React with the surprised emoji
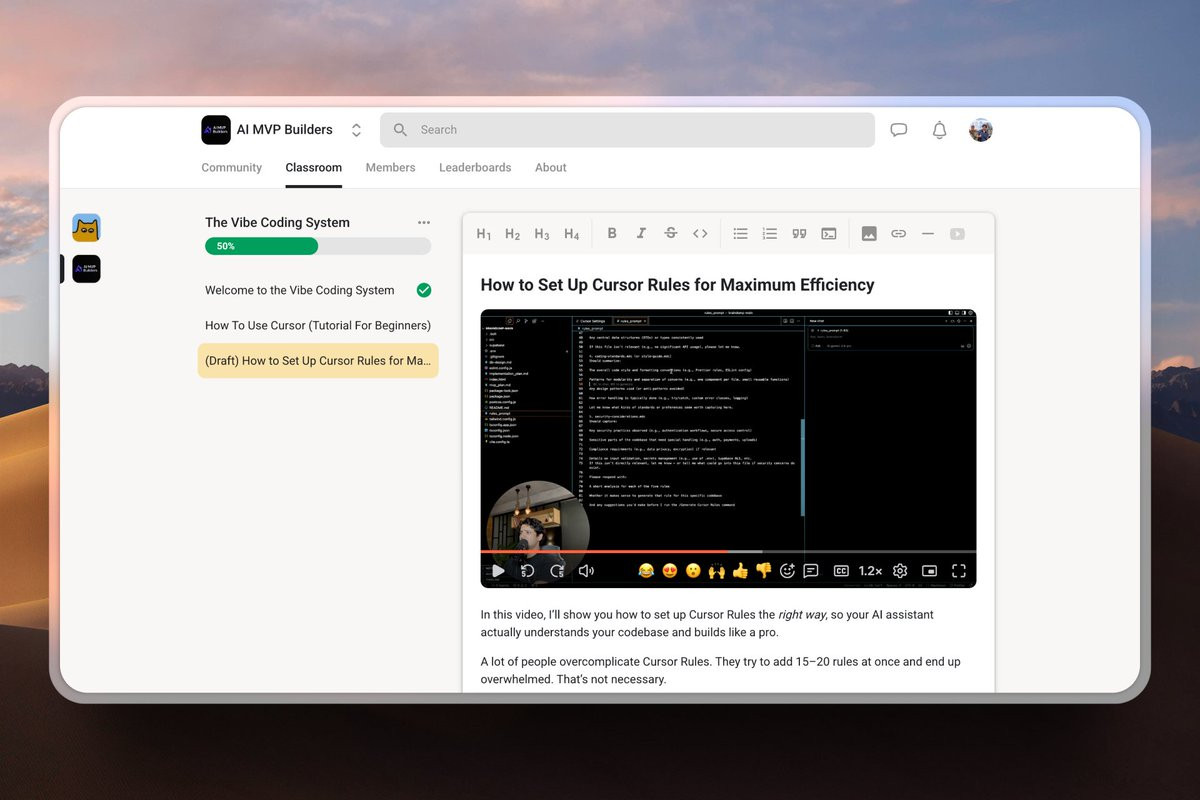 (693, 571)
